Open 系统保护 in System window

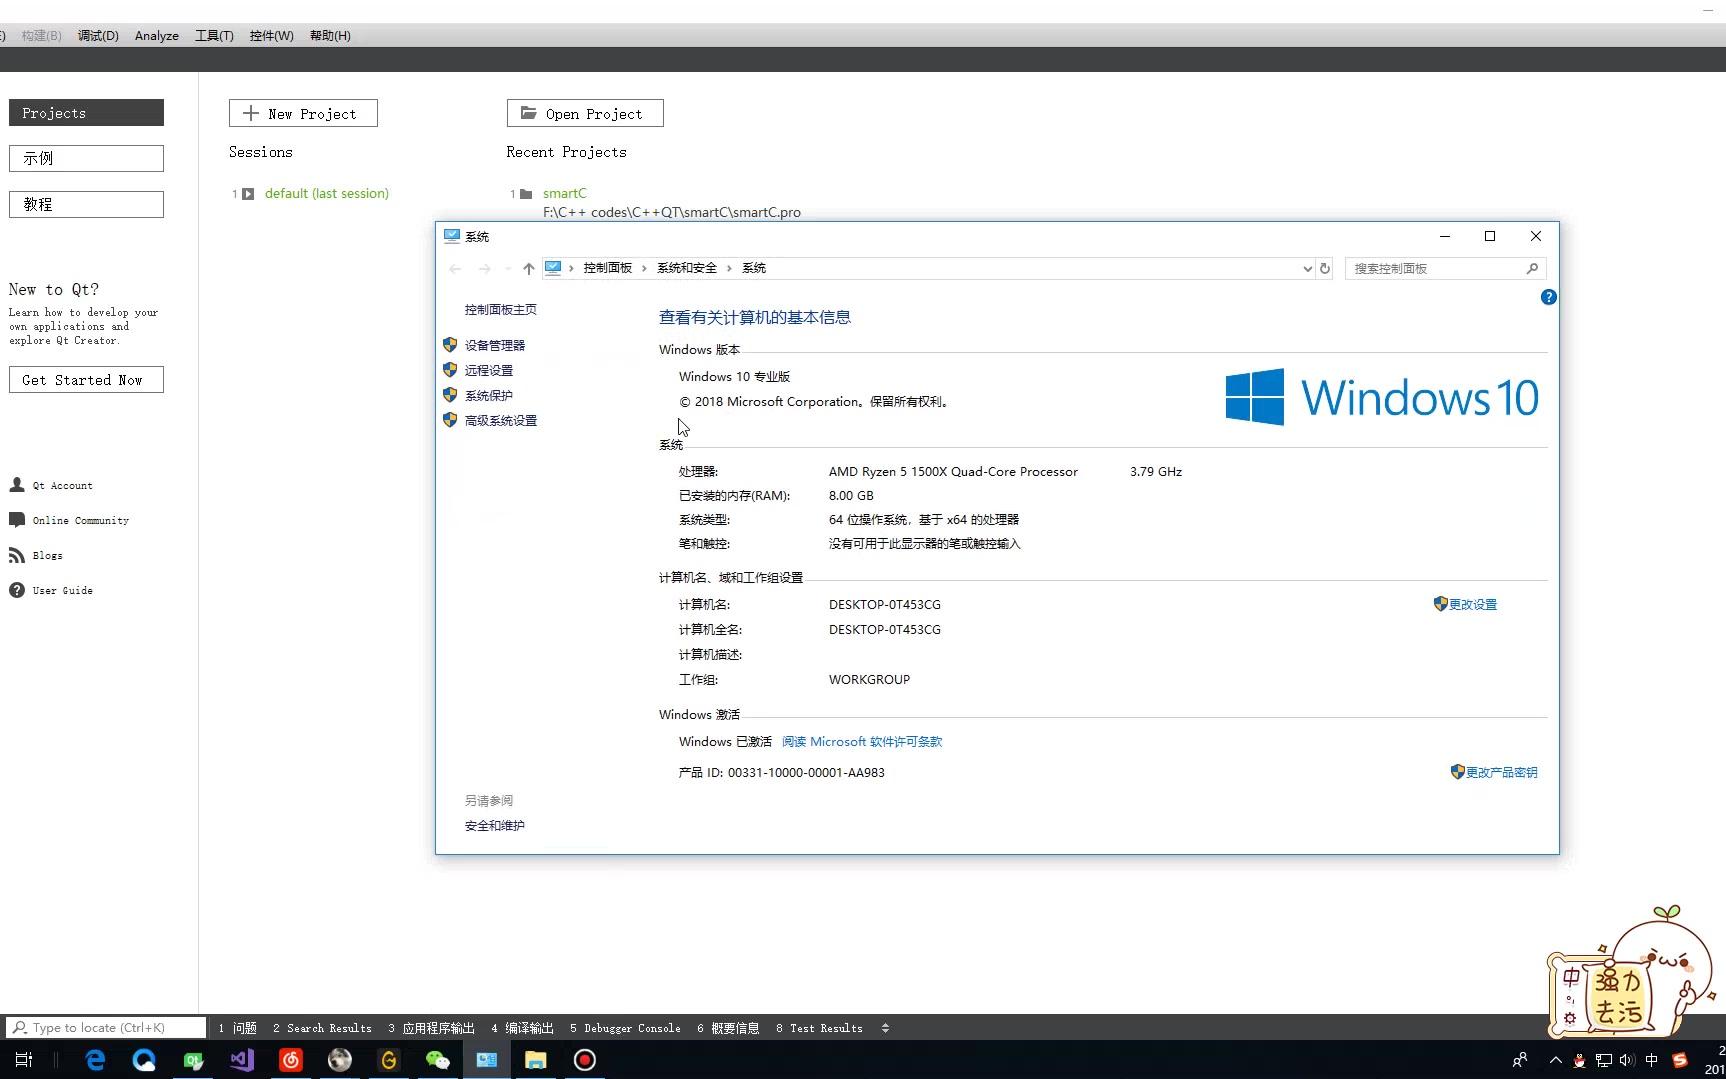click(488, 395)
